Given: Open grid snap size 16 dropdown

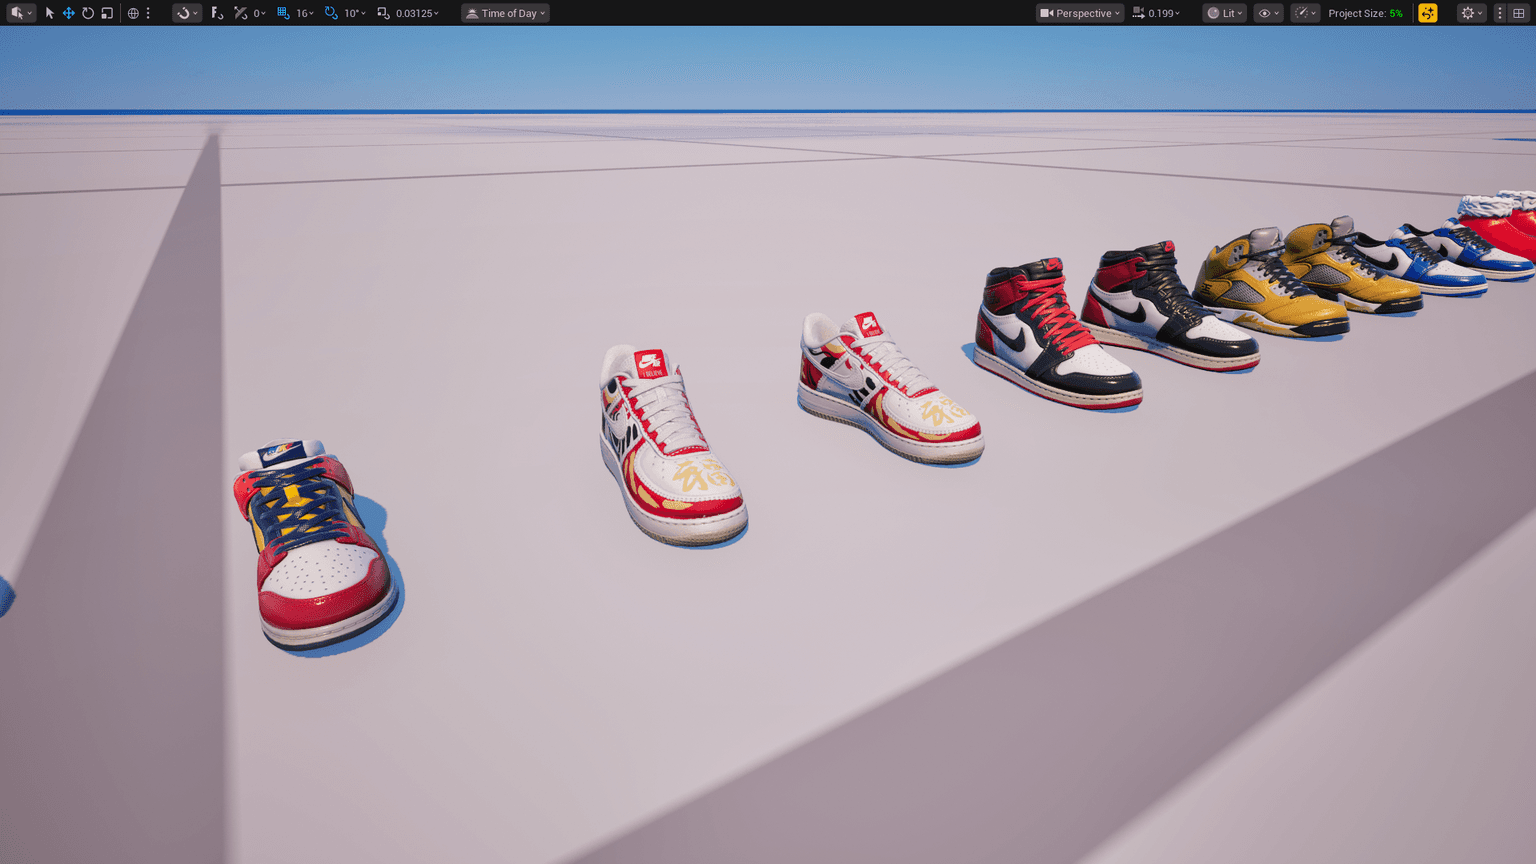Looking at the screenshot, I should click(304, 13).
